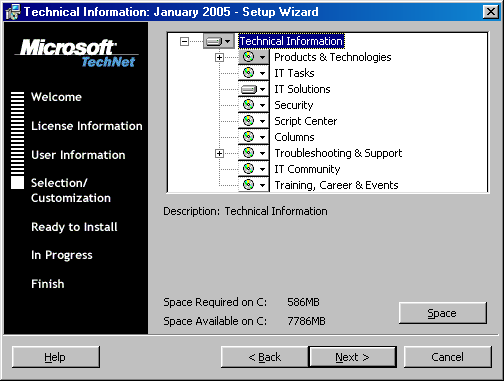Viewport: 504px width, 381px height.
Task: Click the Selection/Customization step
Action: click(x=71, y=190)
